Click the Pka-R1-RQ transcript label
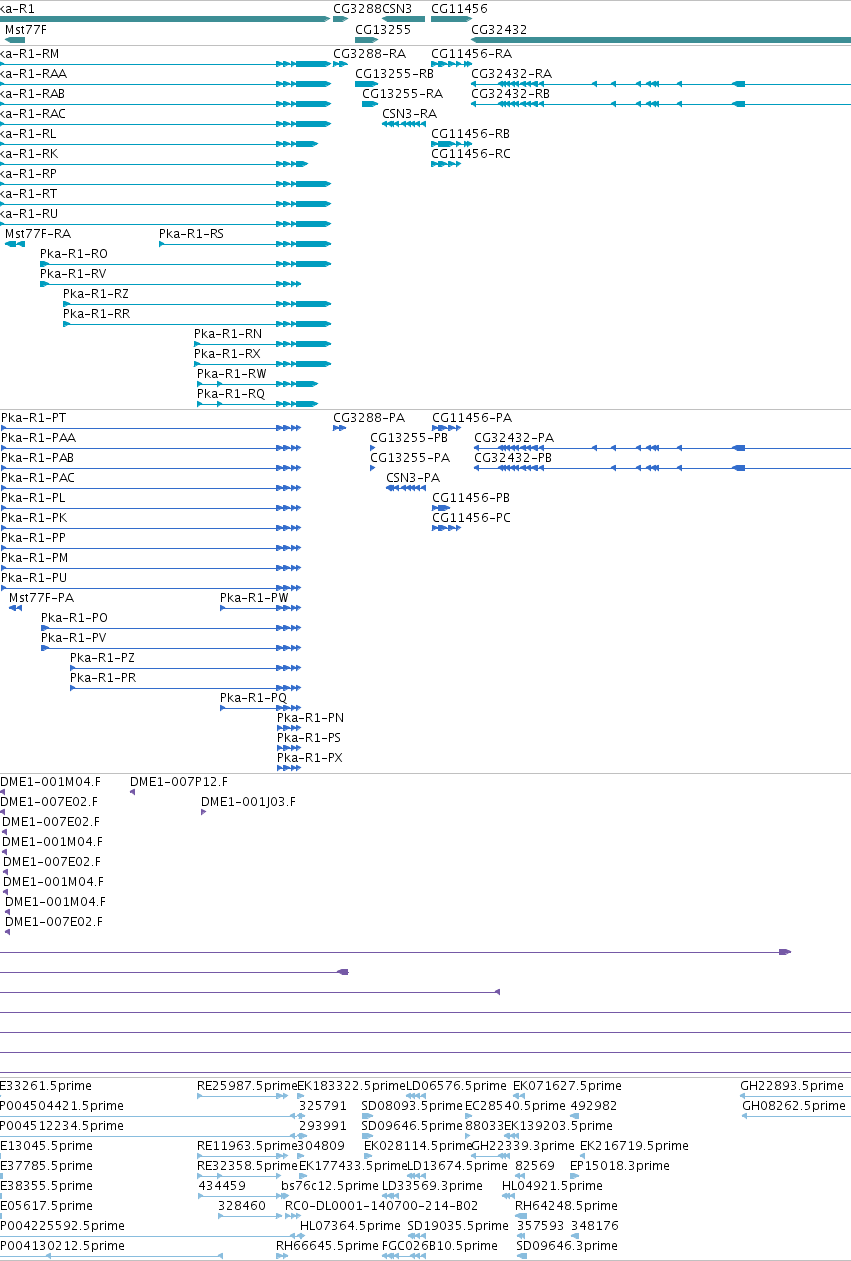The image size is (851, 1261). tap(231, 394)
